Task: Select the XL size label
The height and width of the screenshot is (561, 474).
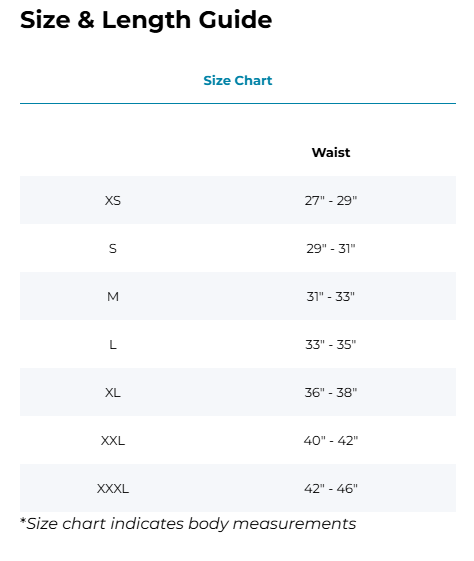Action: click(x=113, y=392)
